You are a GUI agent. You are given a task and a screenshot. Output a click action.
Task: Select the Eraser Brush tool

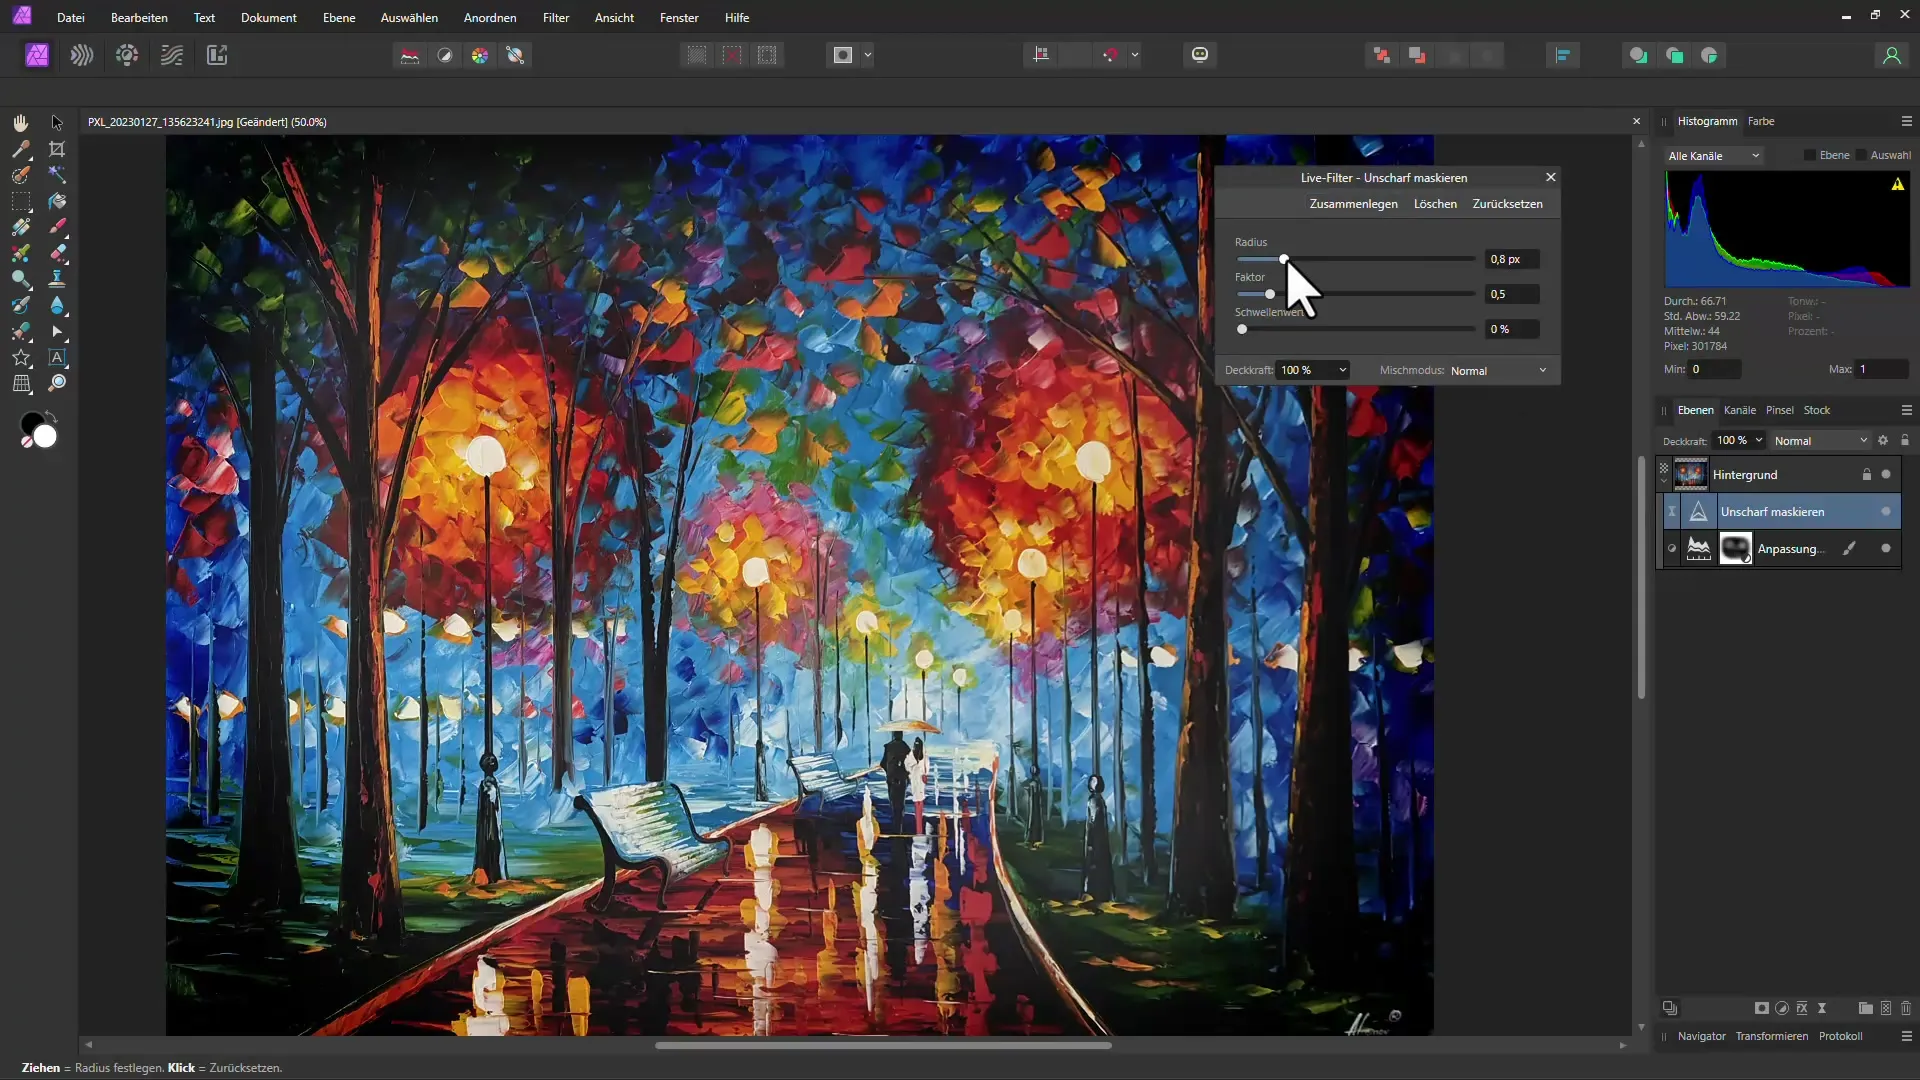pyautogui.click(x=57, y=253)
